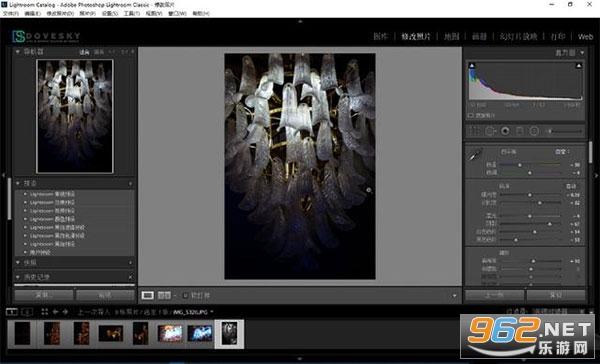Set navigator zoom to 适合 (Fit)
Screen dimensions: 600x364
point(84,52)
